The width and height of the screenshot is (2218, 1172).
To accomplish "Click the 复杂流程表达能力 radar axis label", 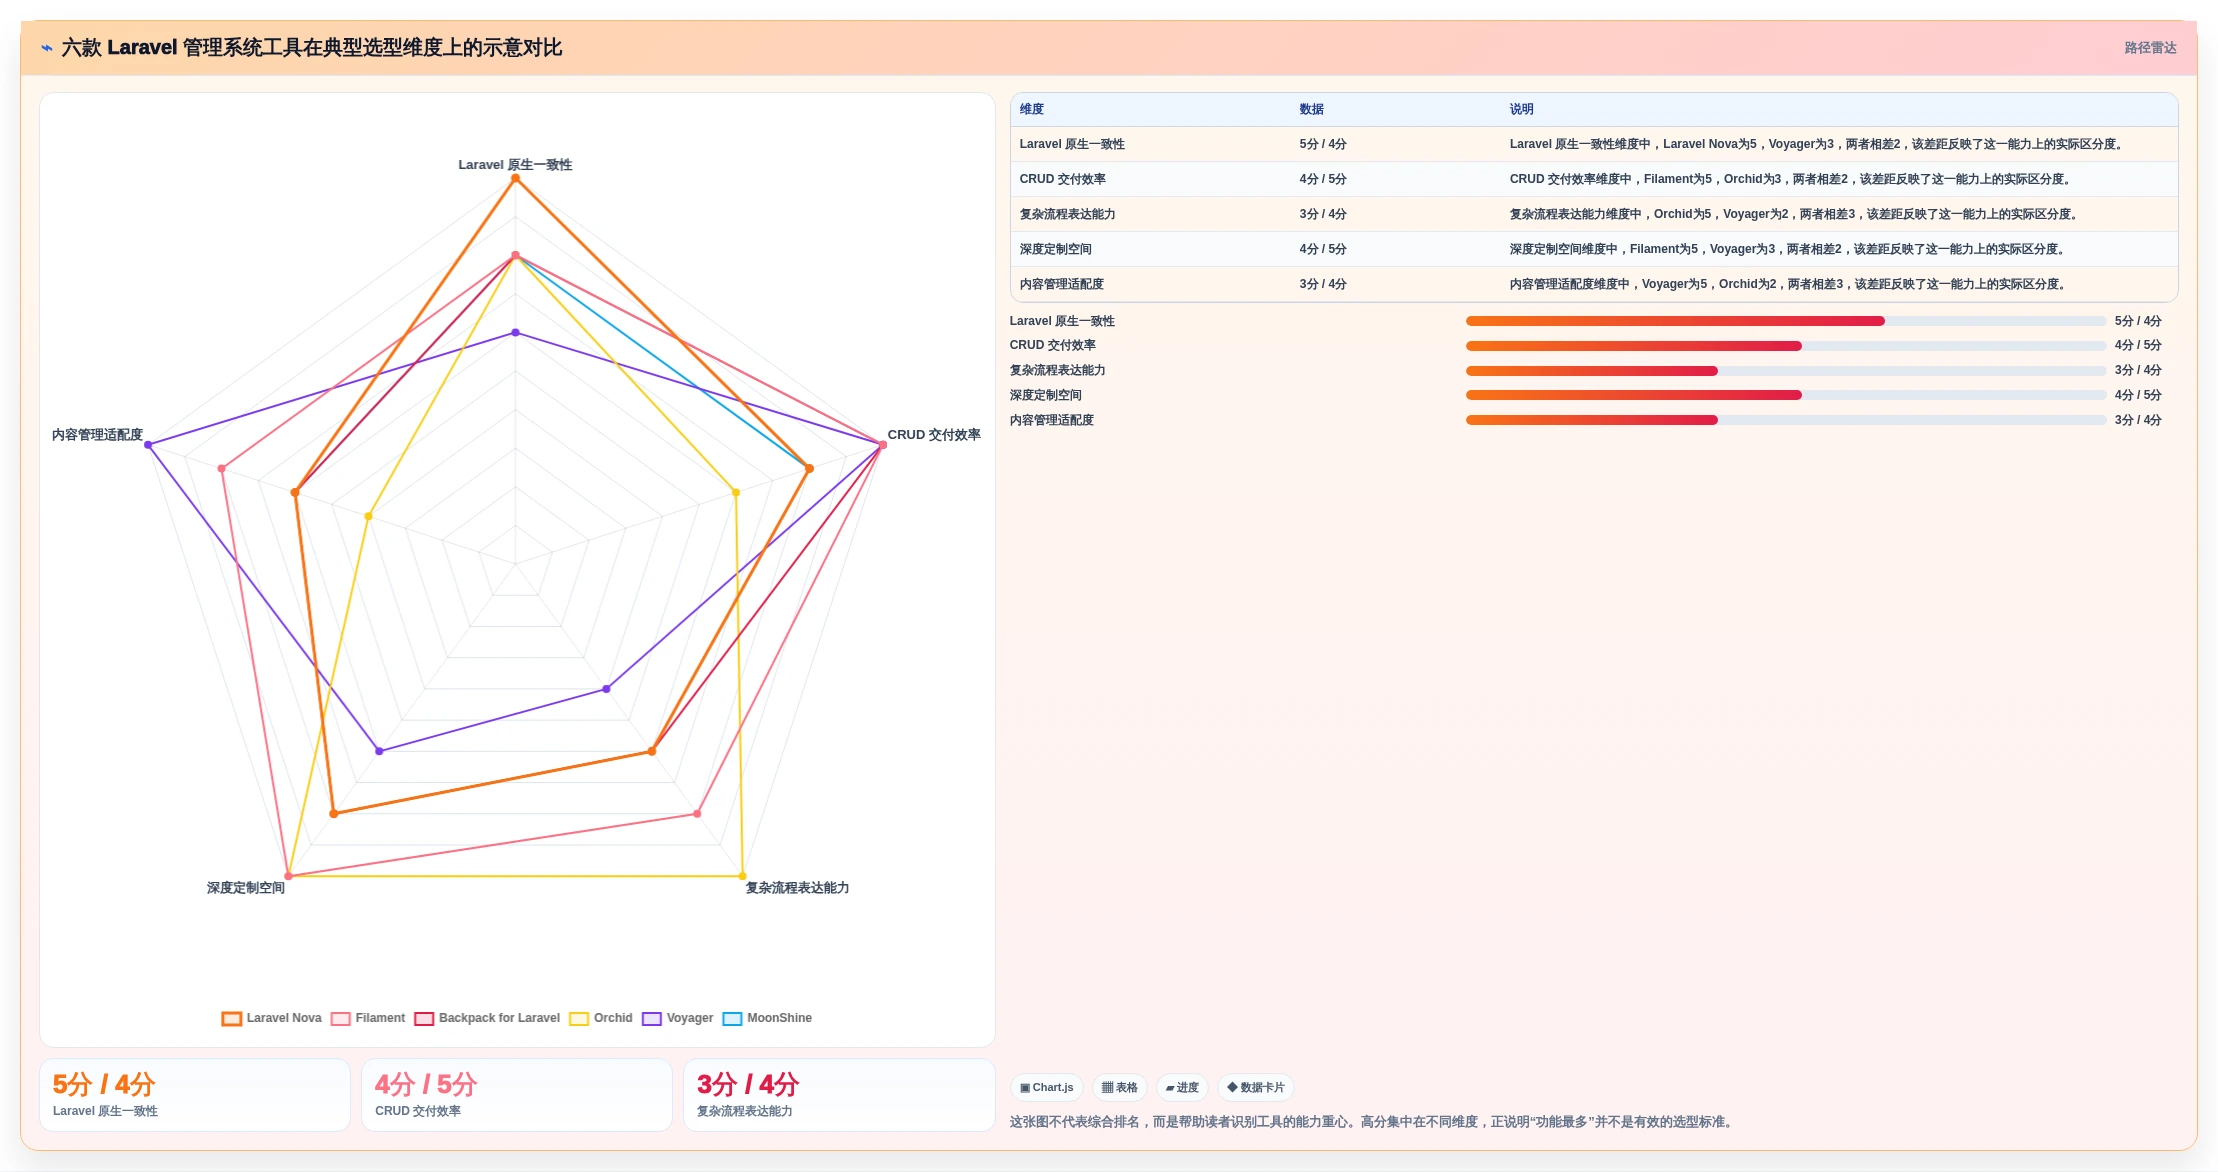I will coord(797,888).
